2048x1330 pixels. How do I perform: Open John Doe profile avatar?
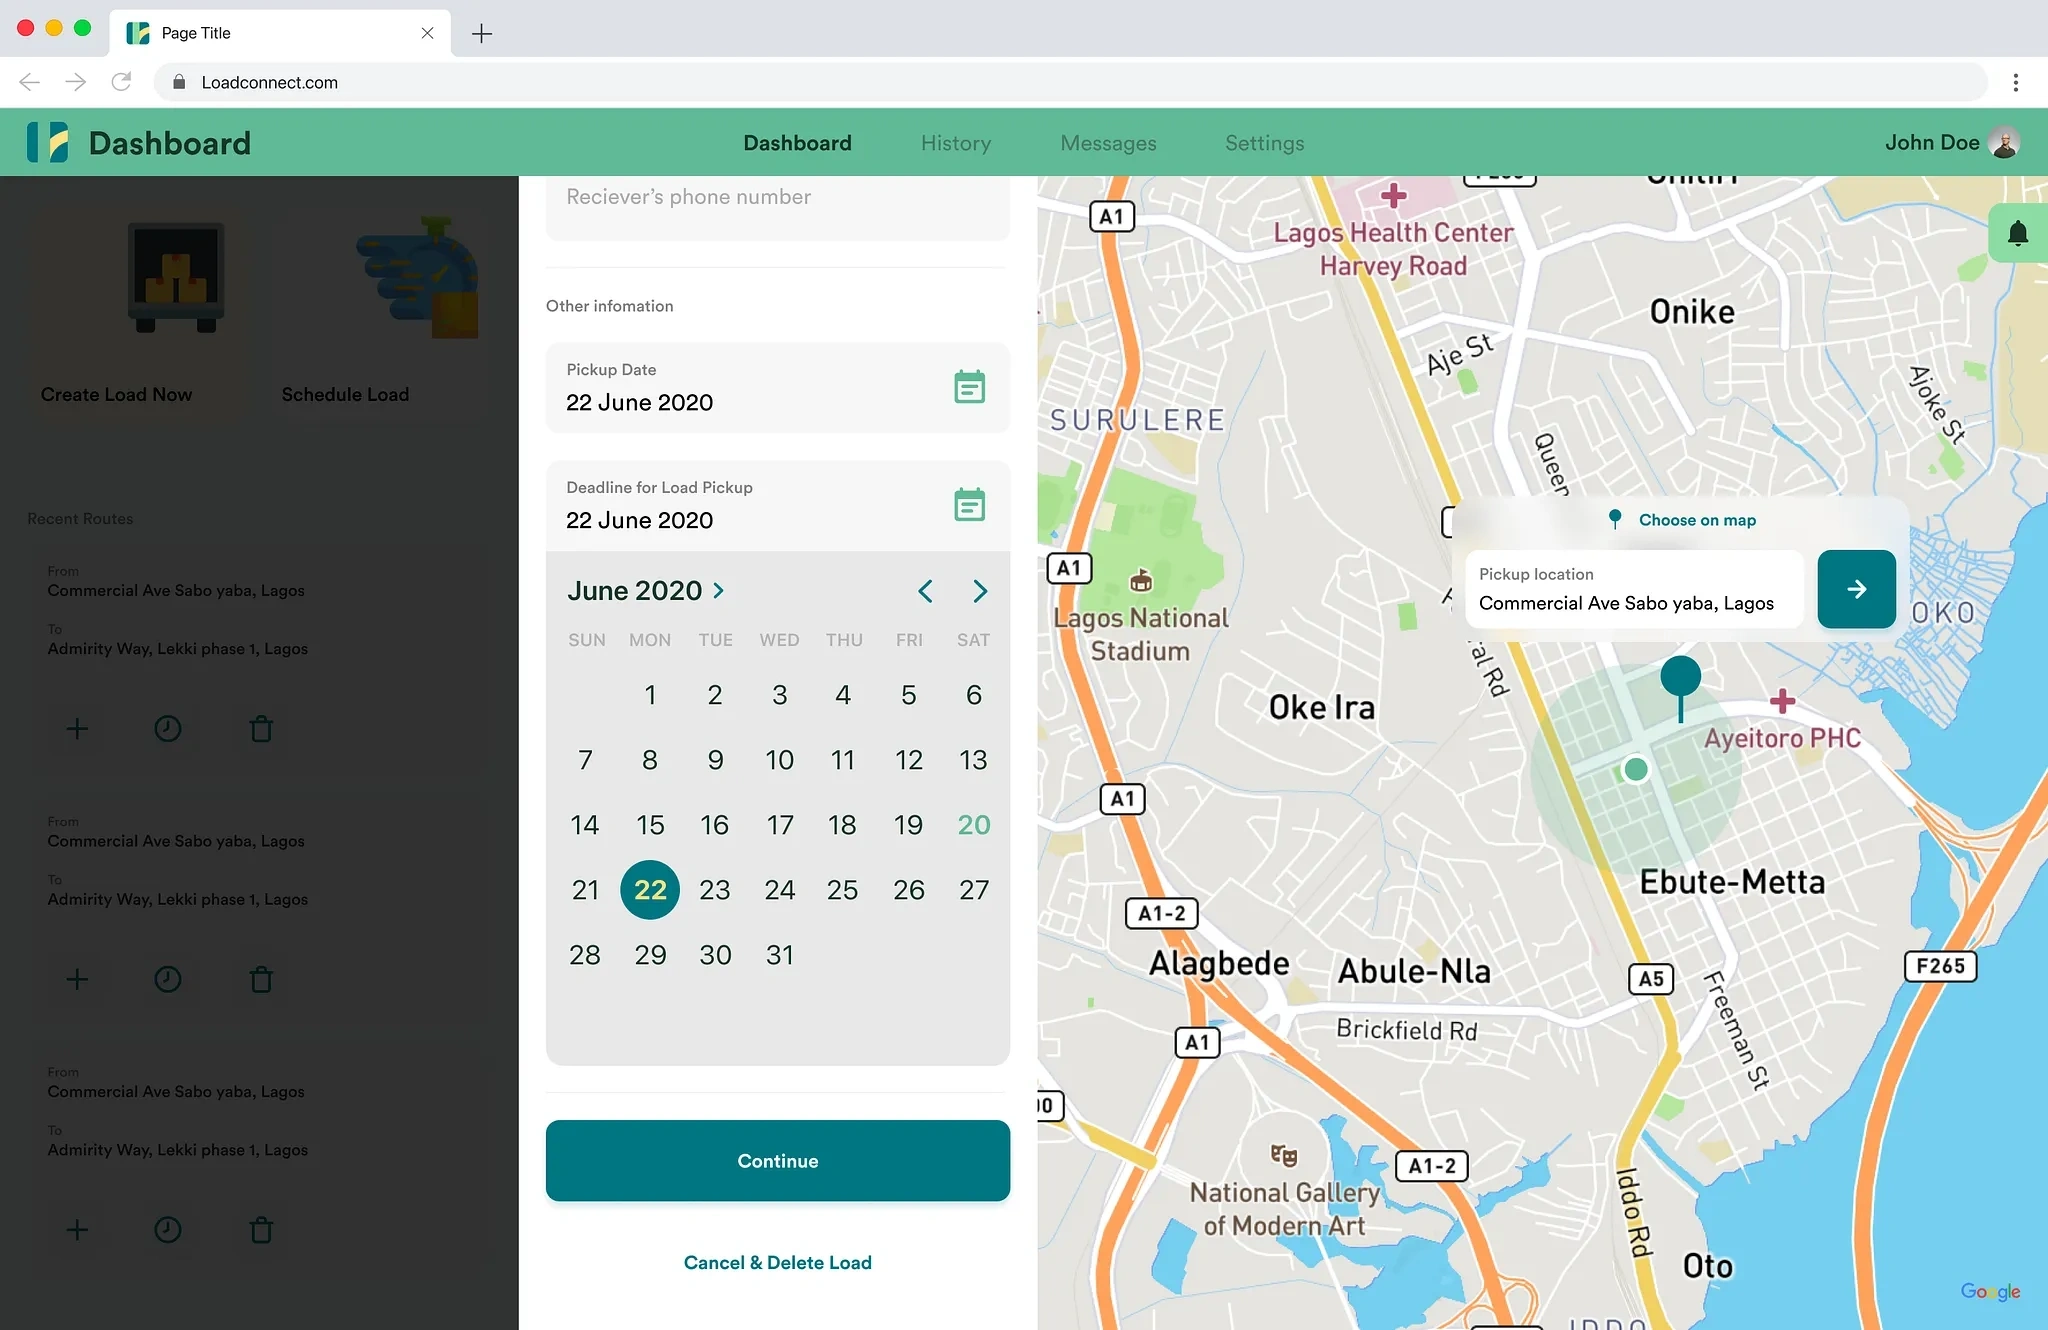[2004, 143]
